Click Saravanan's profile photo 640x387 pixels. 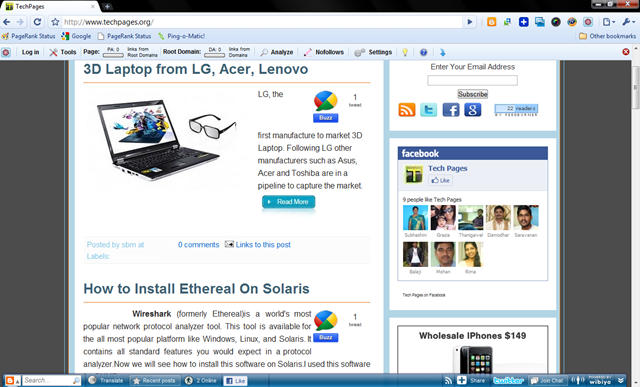click(526, 218)
